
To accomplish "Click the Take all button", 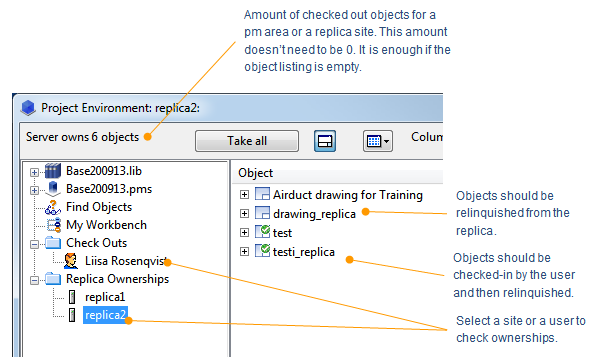I will coord(247,141).
